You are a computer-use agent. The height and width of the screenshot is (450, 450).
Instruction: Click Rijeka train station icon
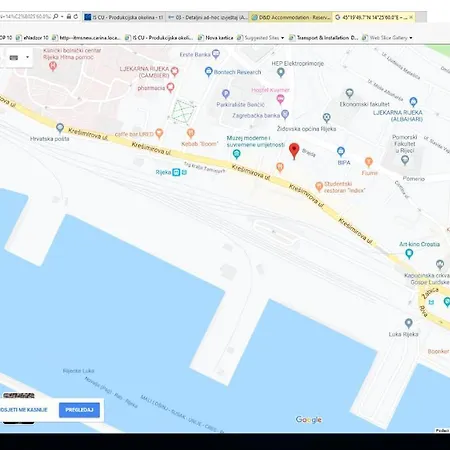(x=176, y=172)
